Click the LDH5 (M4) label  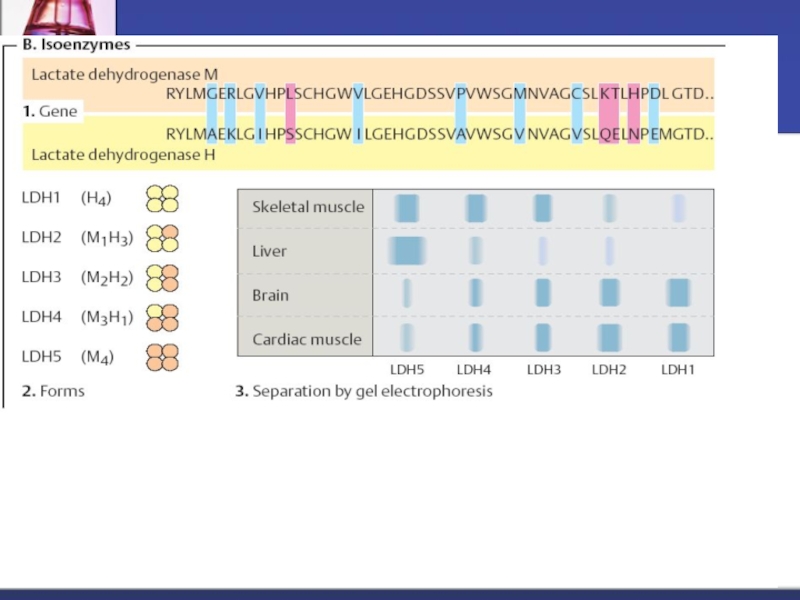(x=67, y=357)
